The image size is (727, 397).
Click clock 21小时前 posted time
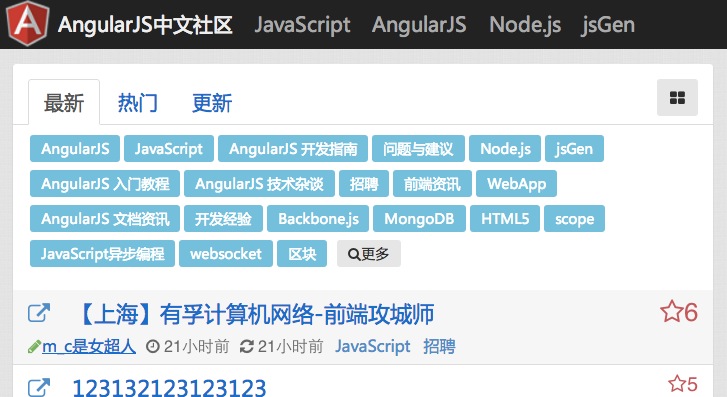[x=188, y=346]
